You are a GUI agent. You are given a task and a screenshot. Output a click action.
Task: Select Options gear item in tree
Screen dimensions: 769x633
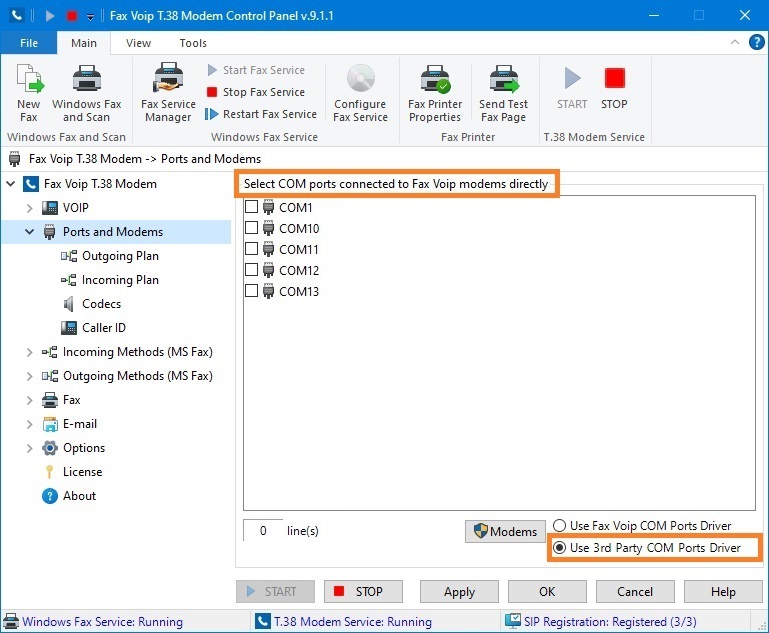(x=74, y=448)
